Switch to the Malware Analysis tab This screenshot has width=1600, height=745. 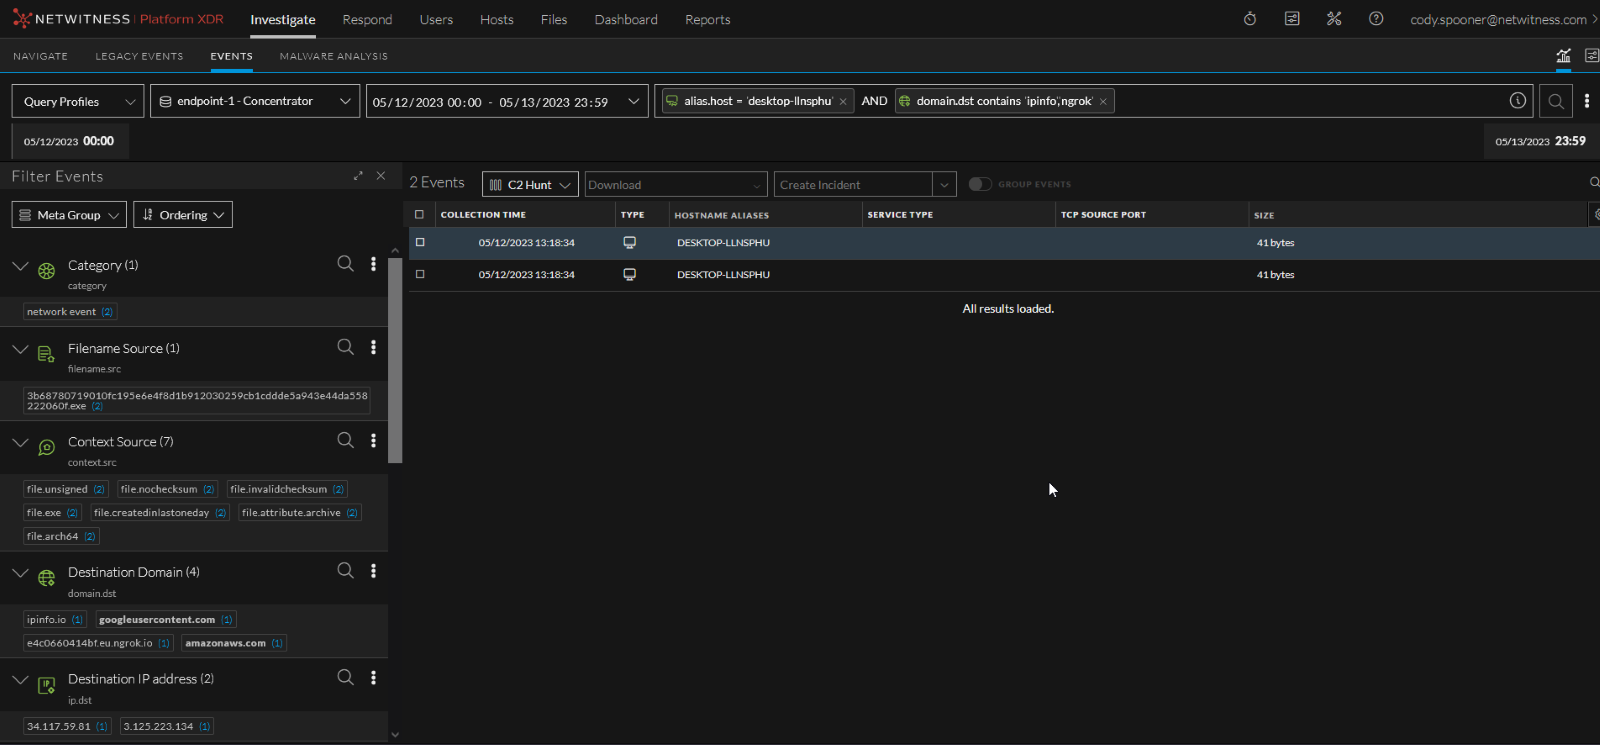[x=334, y=56]
